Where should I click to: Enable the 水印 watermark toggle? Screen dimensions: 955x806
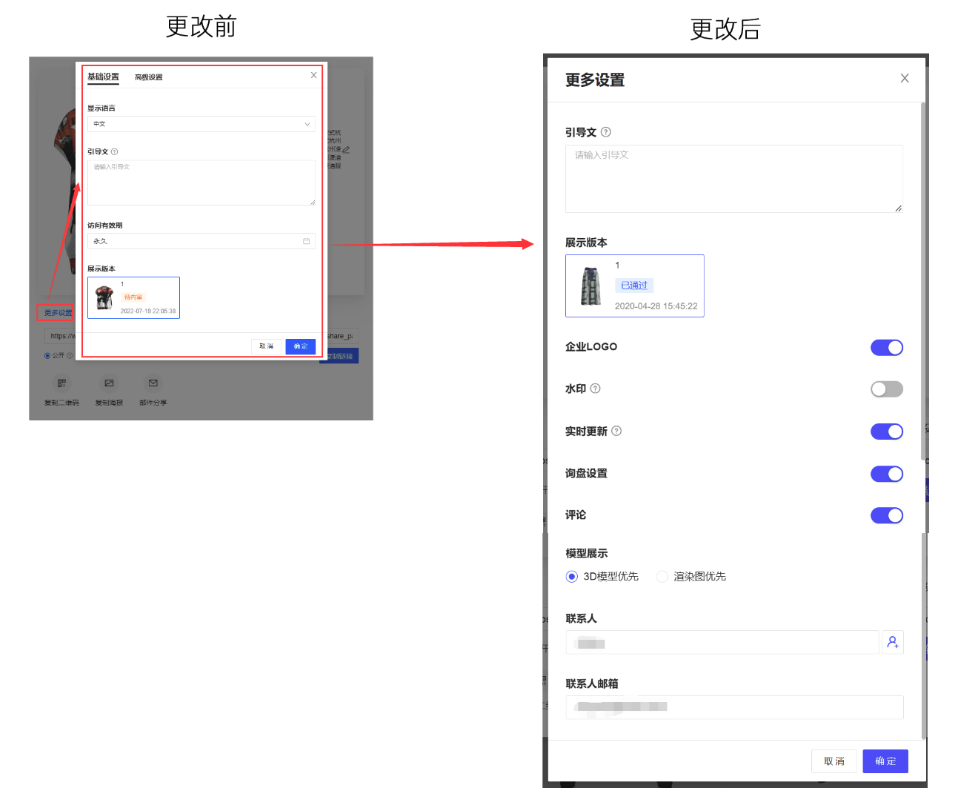coord(886,389)
